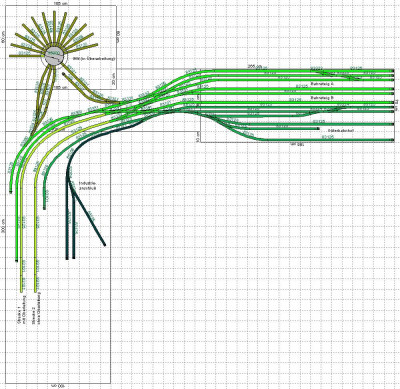Click the Bahnsteig A label
This screenshot has height=389, width=400.
coord(322,84)
